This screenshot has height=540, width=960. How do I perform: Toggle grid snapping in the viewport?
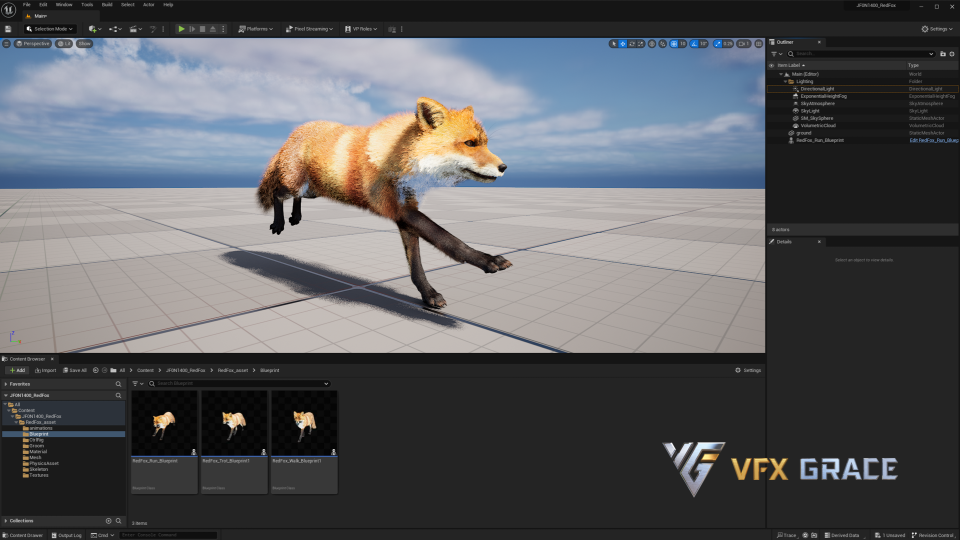673,43
